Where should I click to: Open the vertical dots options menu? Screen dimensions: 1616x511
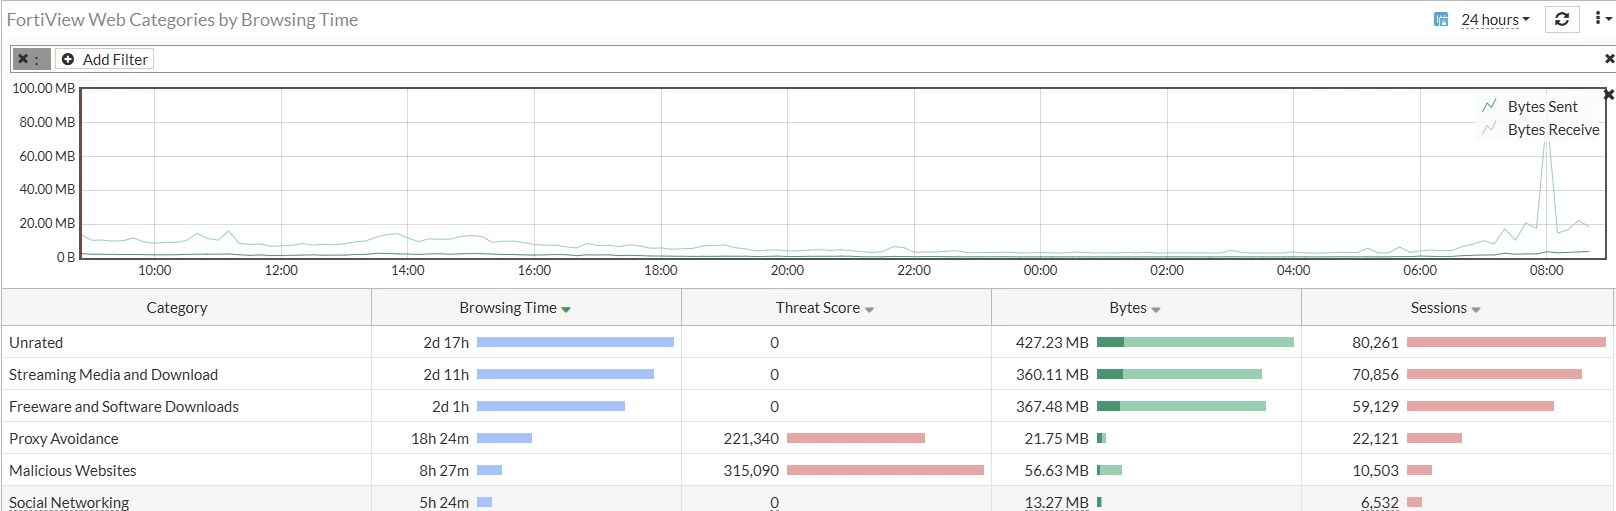click(1602, 19)
